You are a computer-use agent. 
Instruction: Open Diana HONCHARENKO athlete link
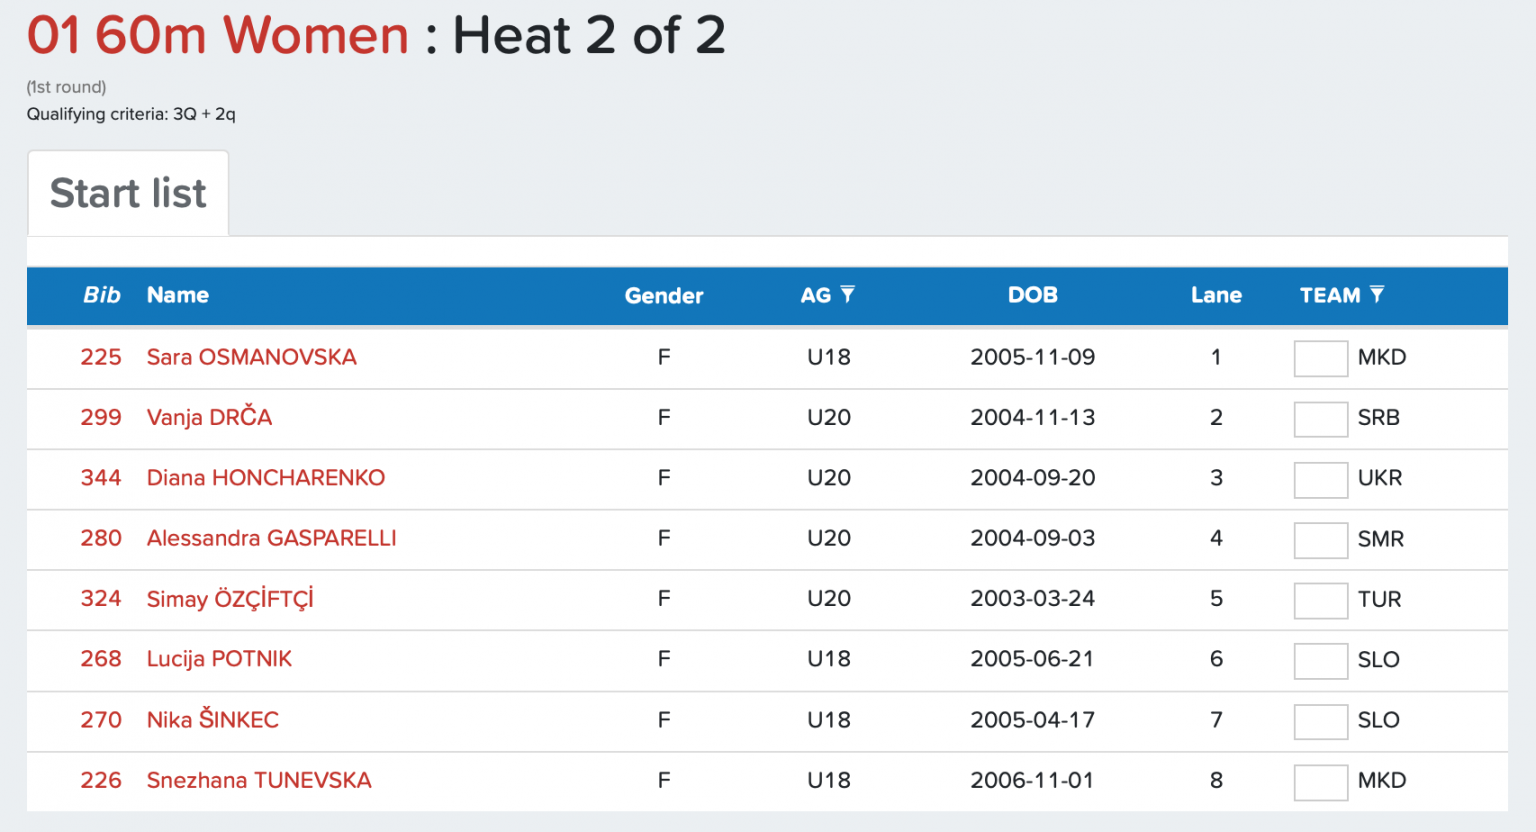click(x=265, y=478)
